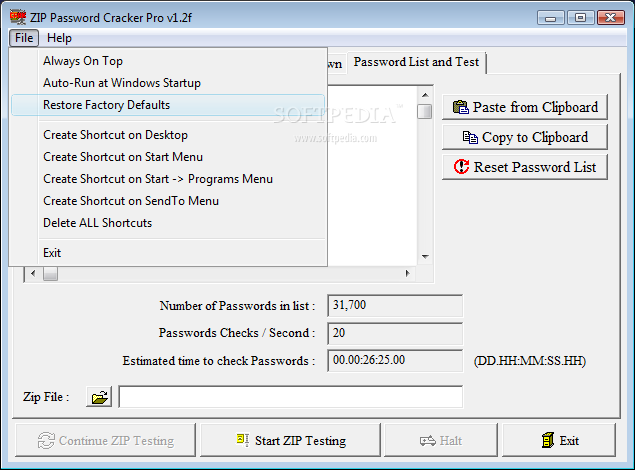Click the vertical scrollbar thumb
The width and height of the screenshot is (635, 470).
point(425,111)
